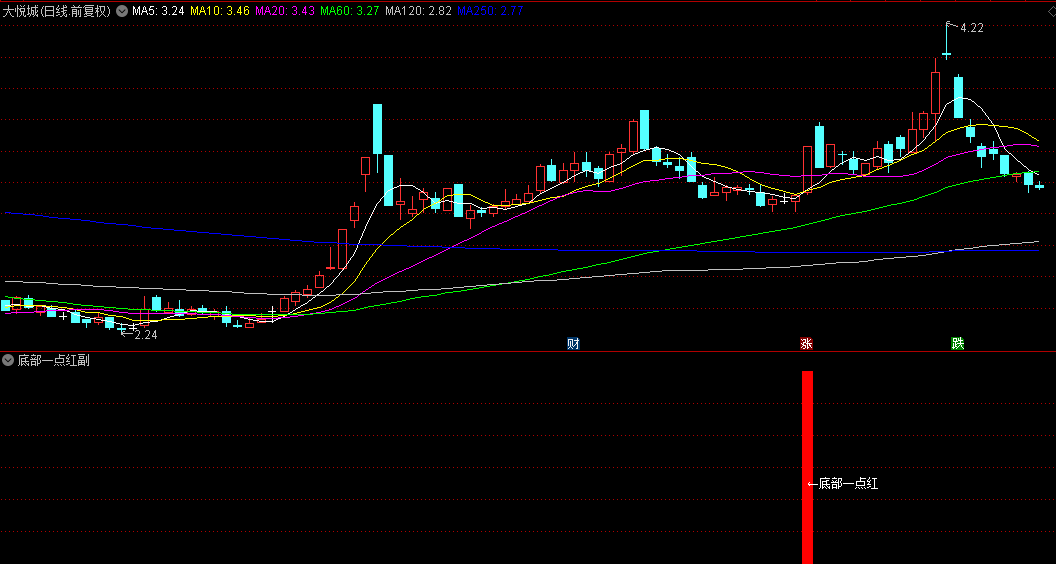
Task: Select the candlestick at the 4.22 high
Action: [x=946, y=40]
